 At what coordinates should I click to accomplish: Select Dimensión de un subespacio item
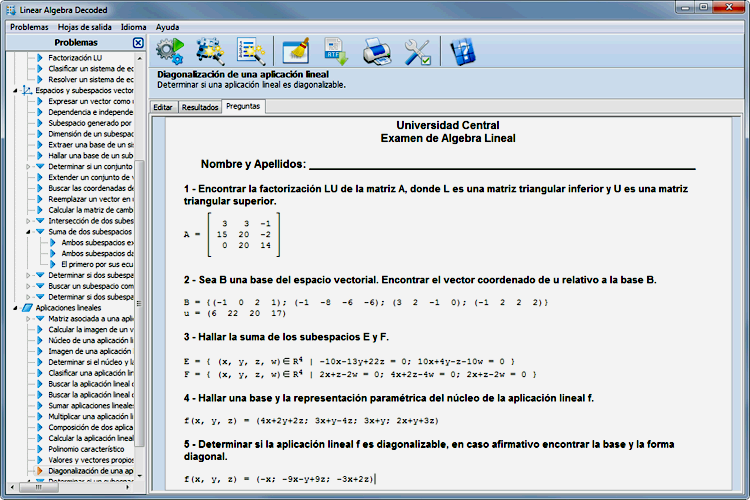pos(91,134)
